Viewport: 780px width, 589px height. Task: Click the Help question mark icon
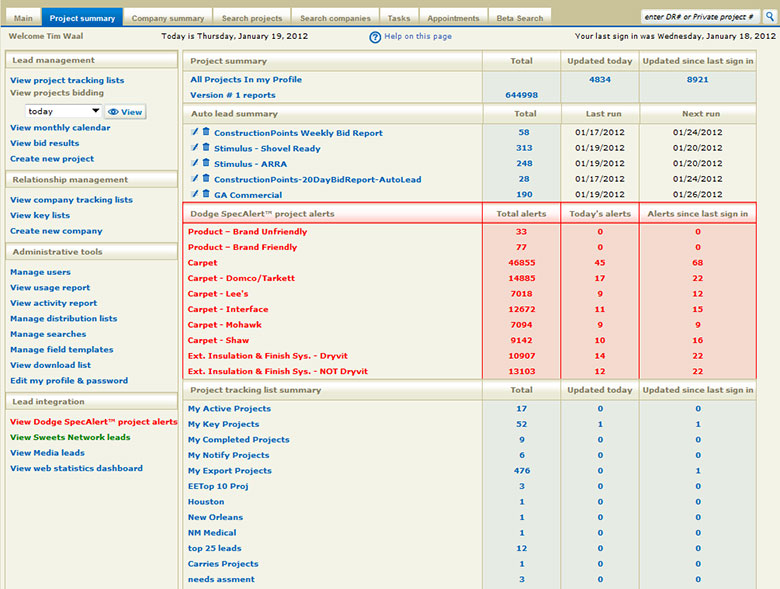pos(375,37)
